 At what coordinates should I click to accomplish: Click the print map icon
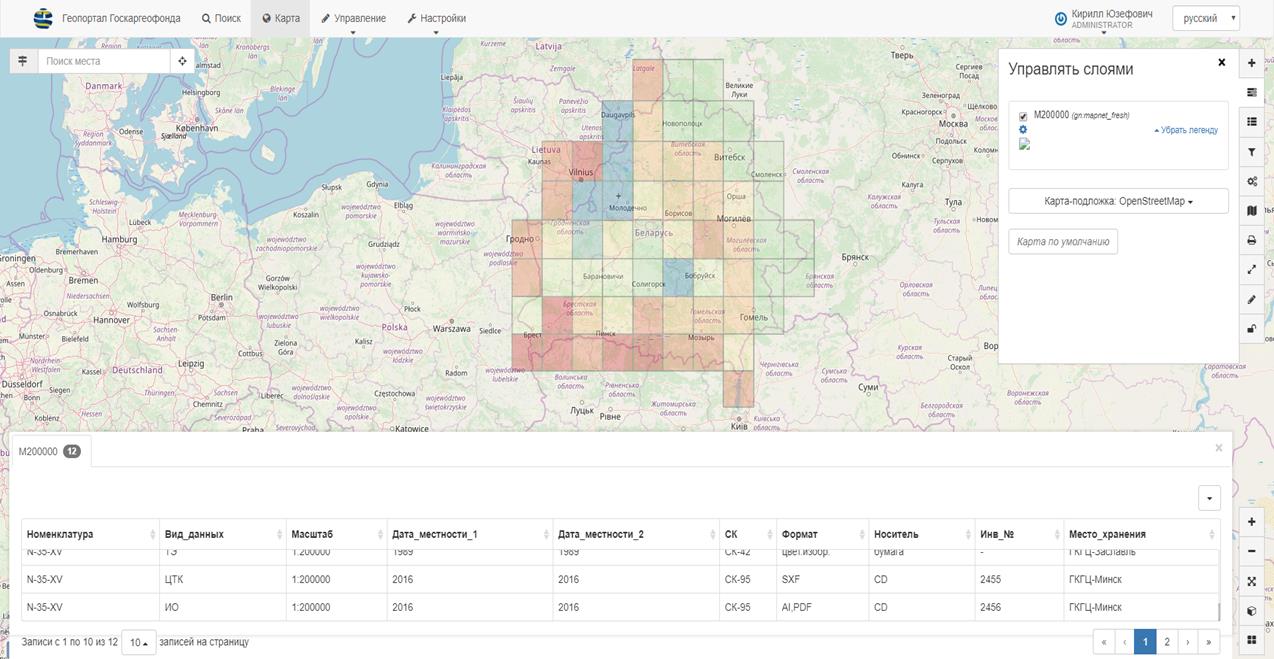tap(1251, 241)
